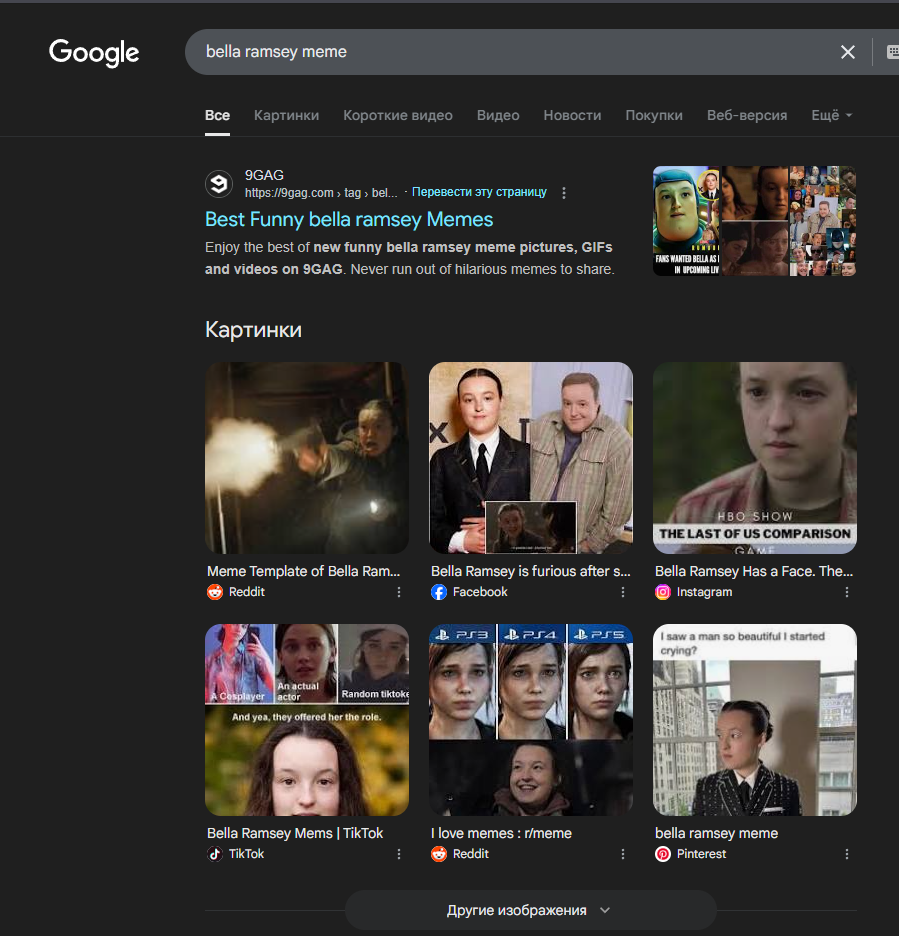Viewport: 899px width, 936px height.
Task: Open options for the Pinterest image result
Action: pyautogui.click(x=846, y=854)
